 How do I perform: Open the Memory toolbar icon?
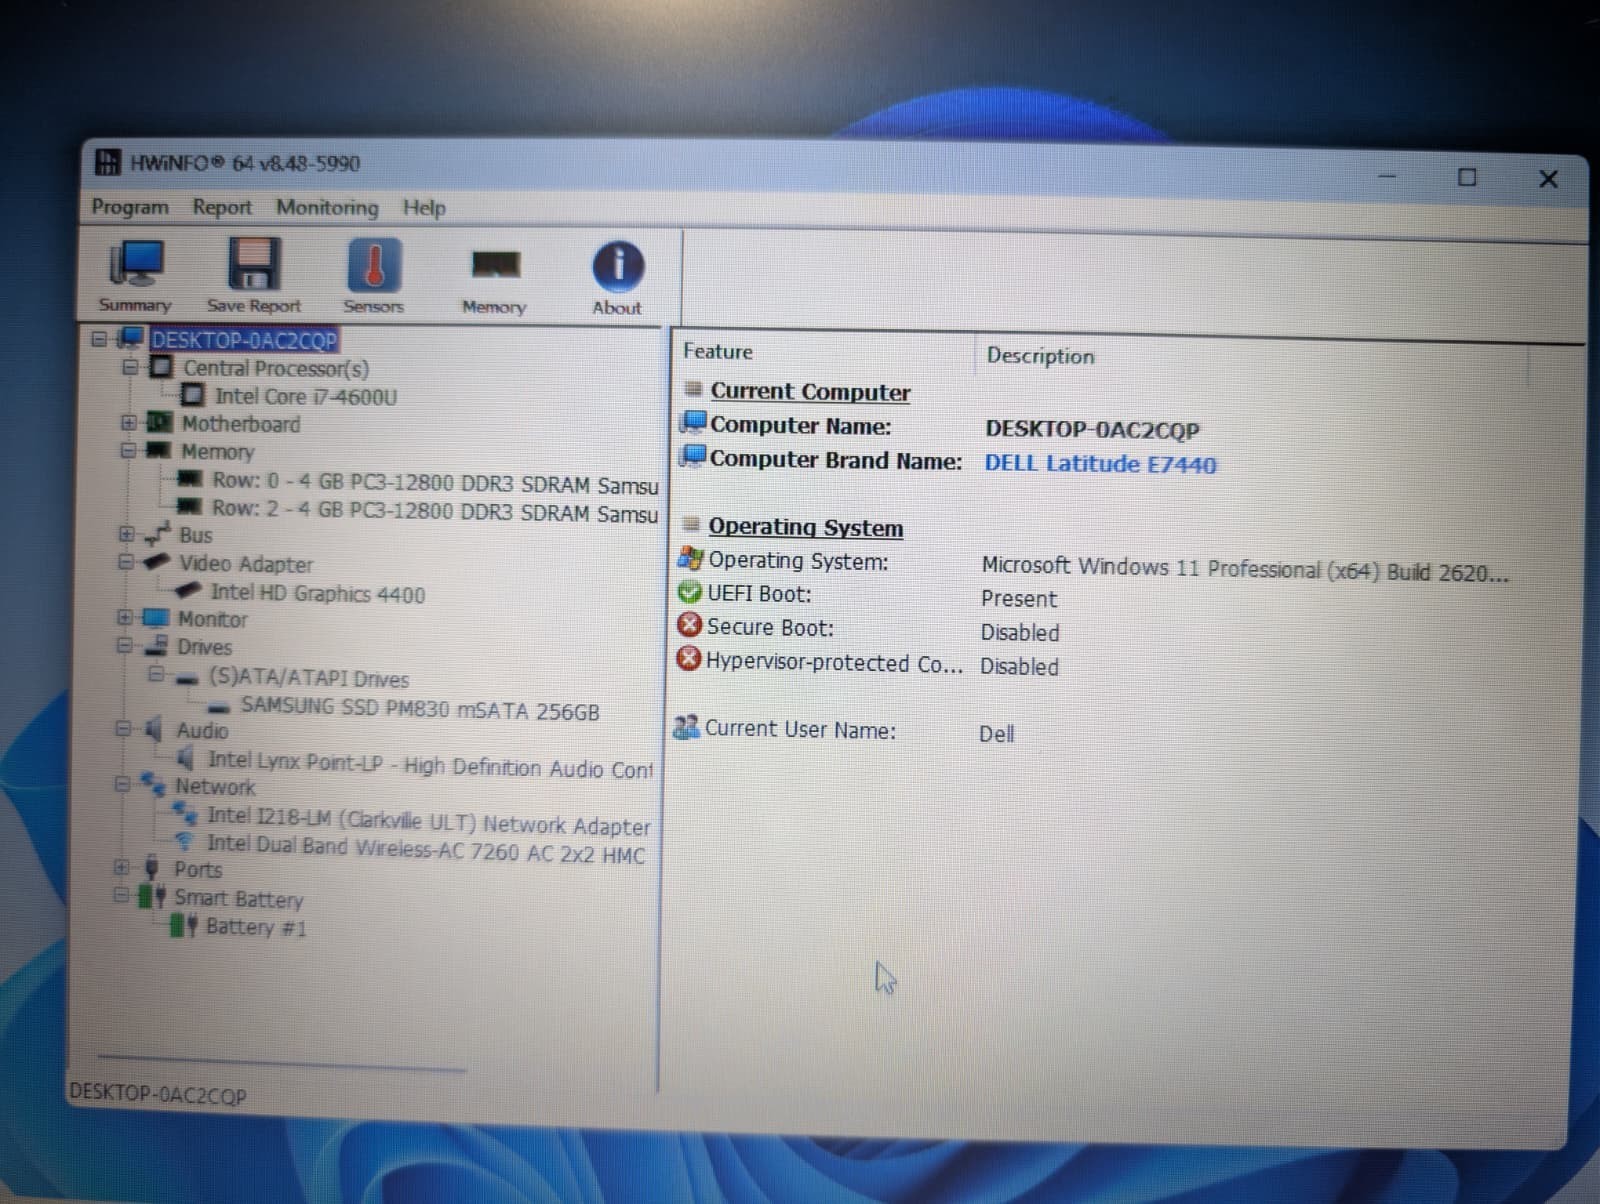[x=495, y=266]
